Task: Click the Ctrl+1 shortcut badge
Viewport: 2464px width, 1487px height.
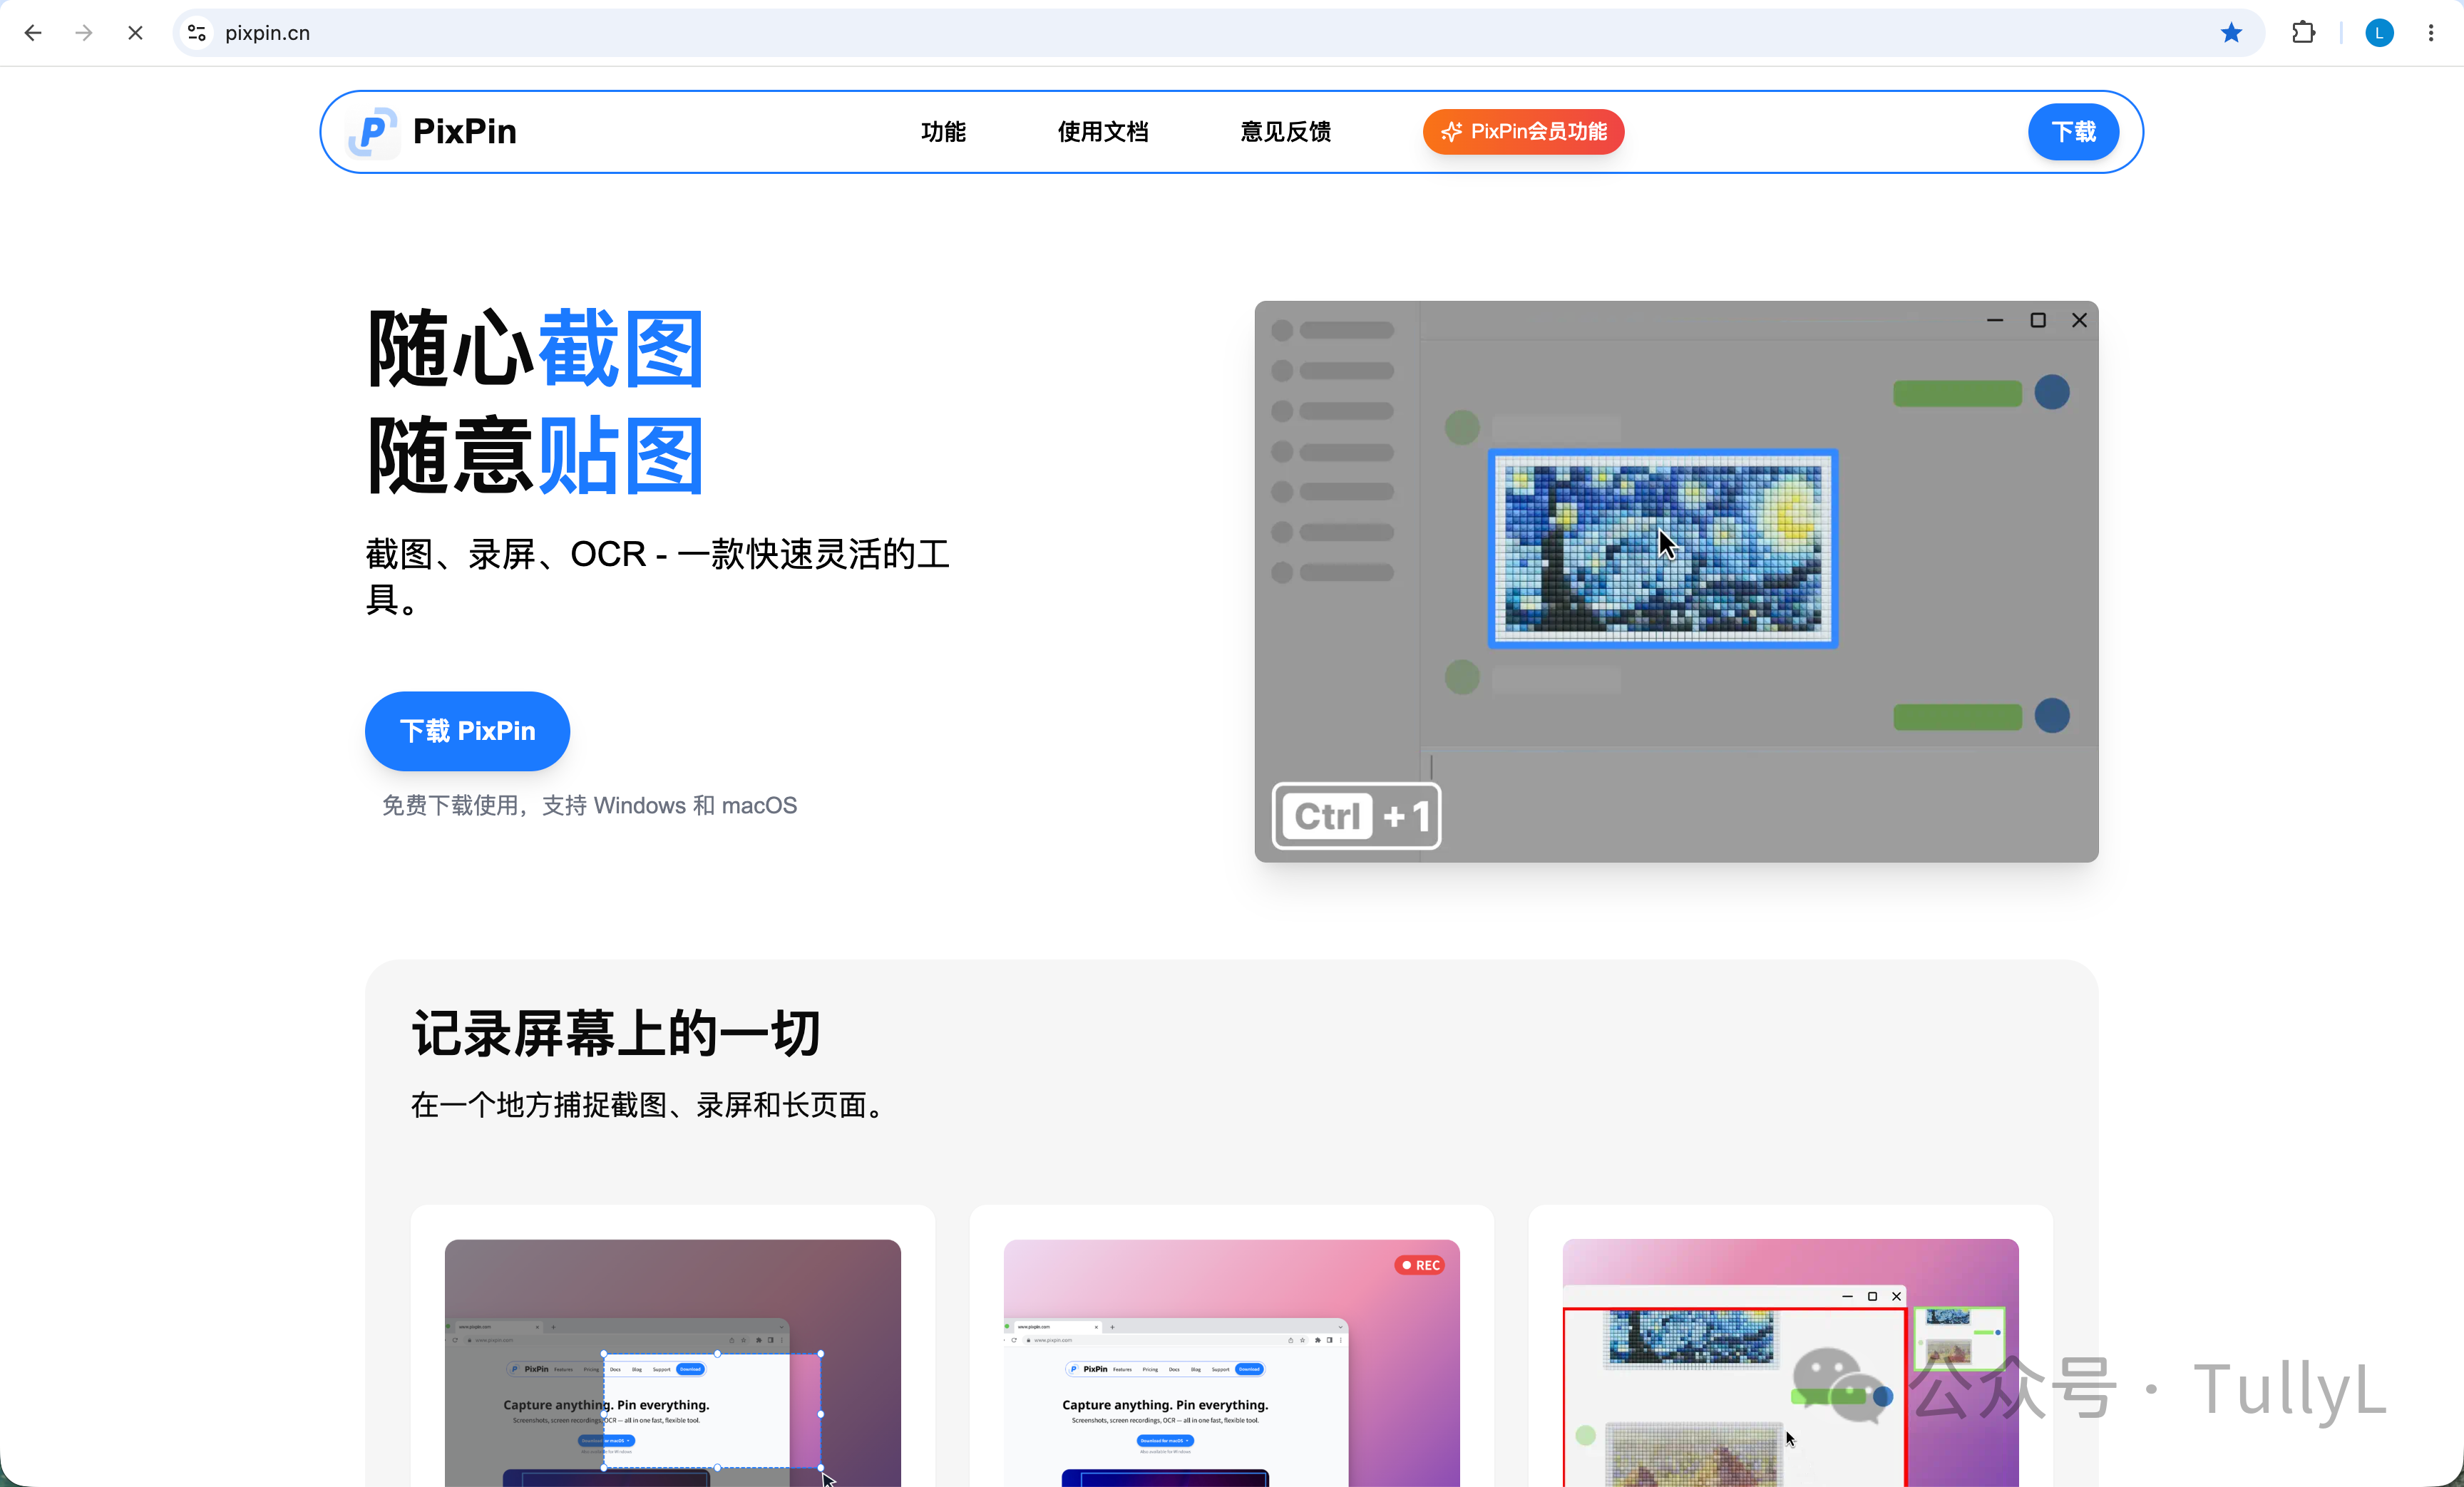Action: coord(1356,816)
